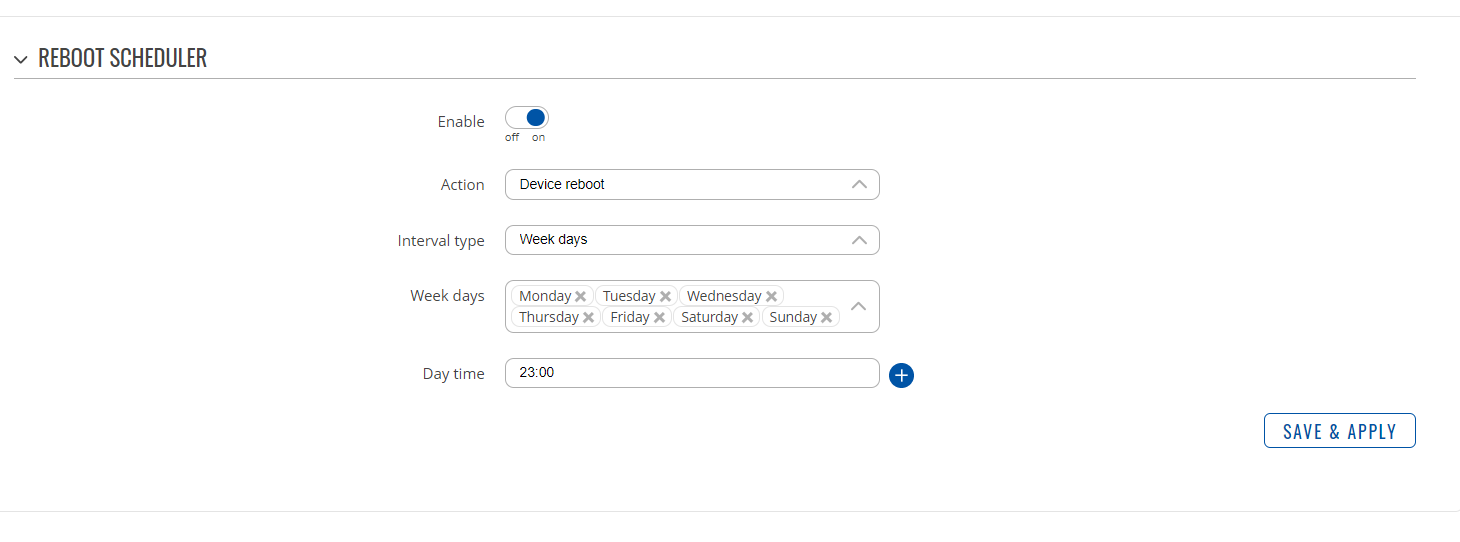Click the 'on' label under Enable switch
The image size is (1460, 542).
point(538,138)
